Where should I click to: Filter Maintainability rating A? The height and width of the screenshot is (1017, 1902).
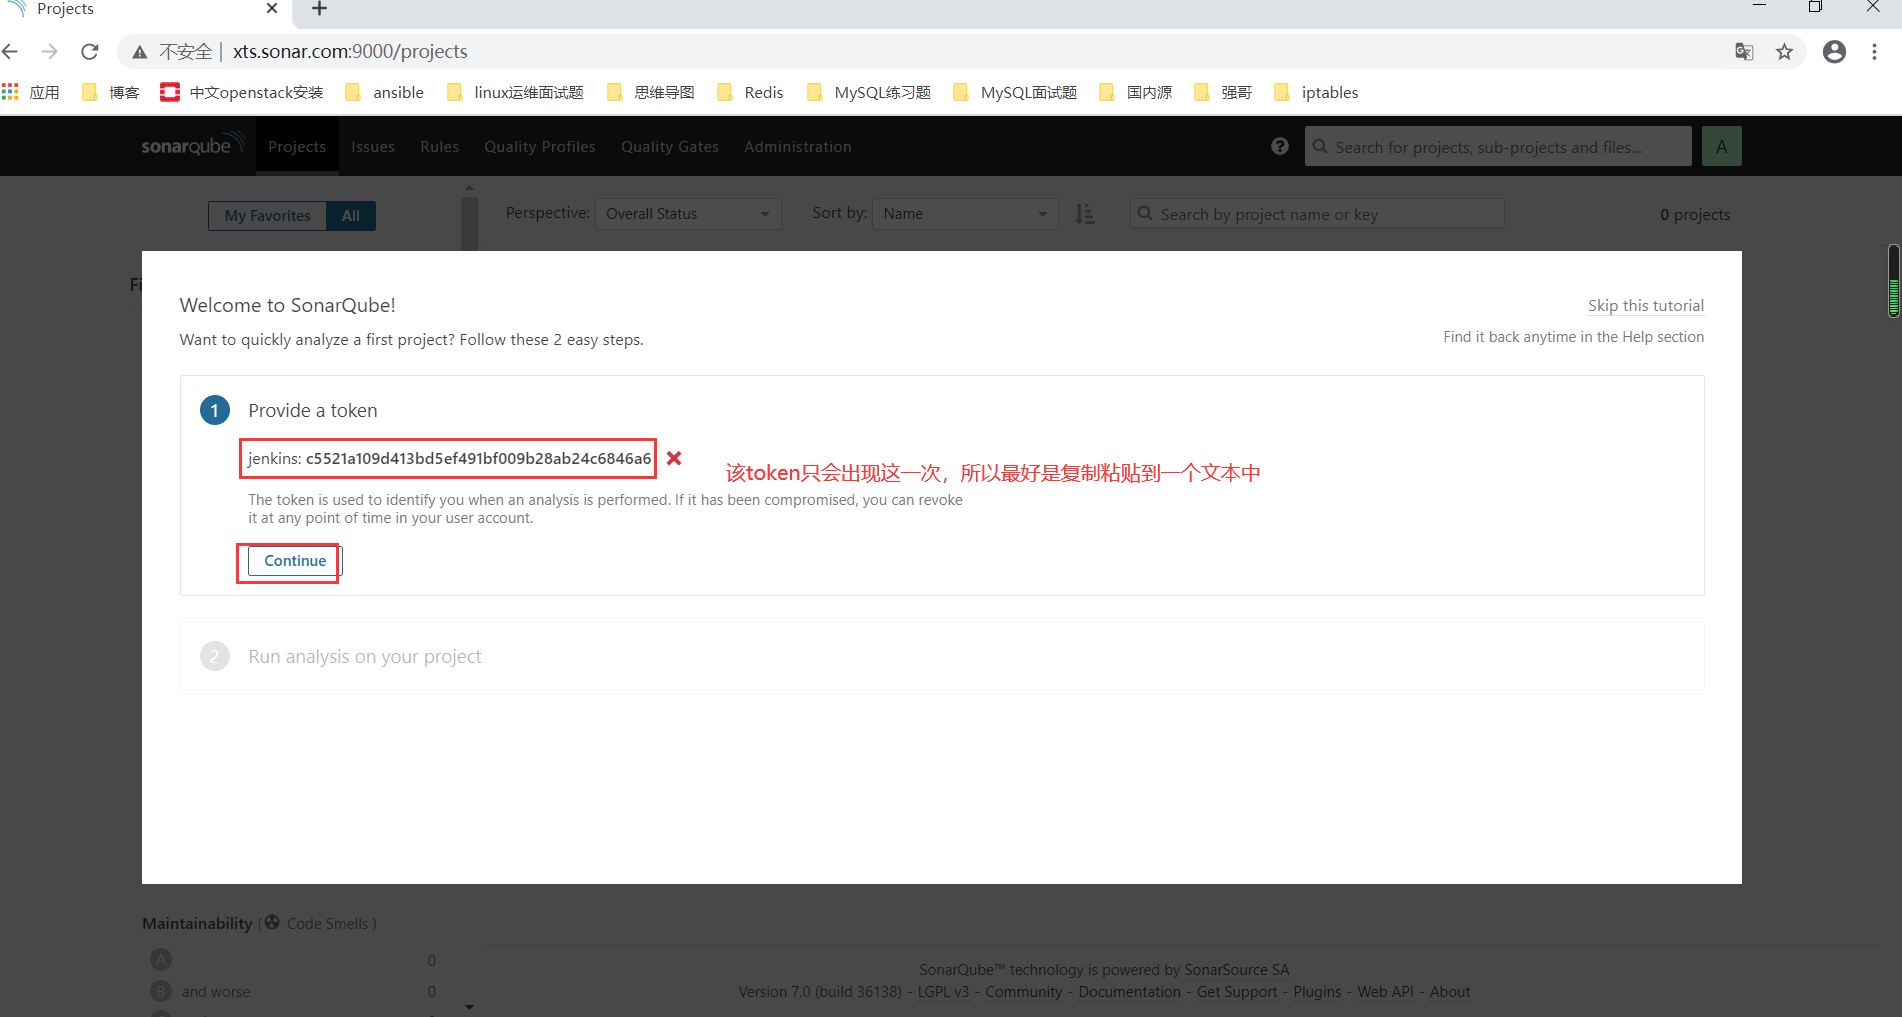pos(292,960)
